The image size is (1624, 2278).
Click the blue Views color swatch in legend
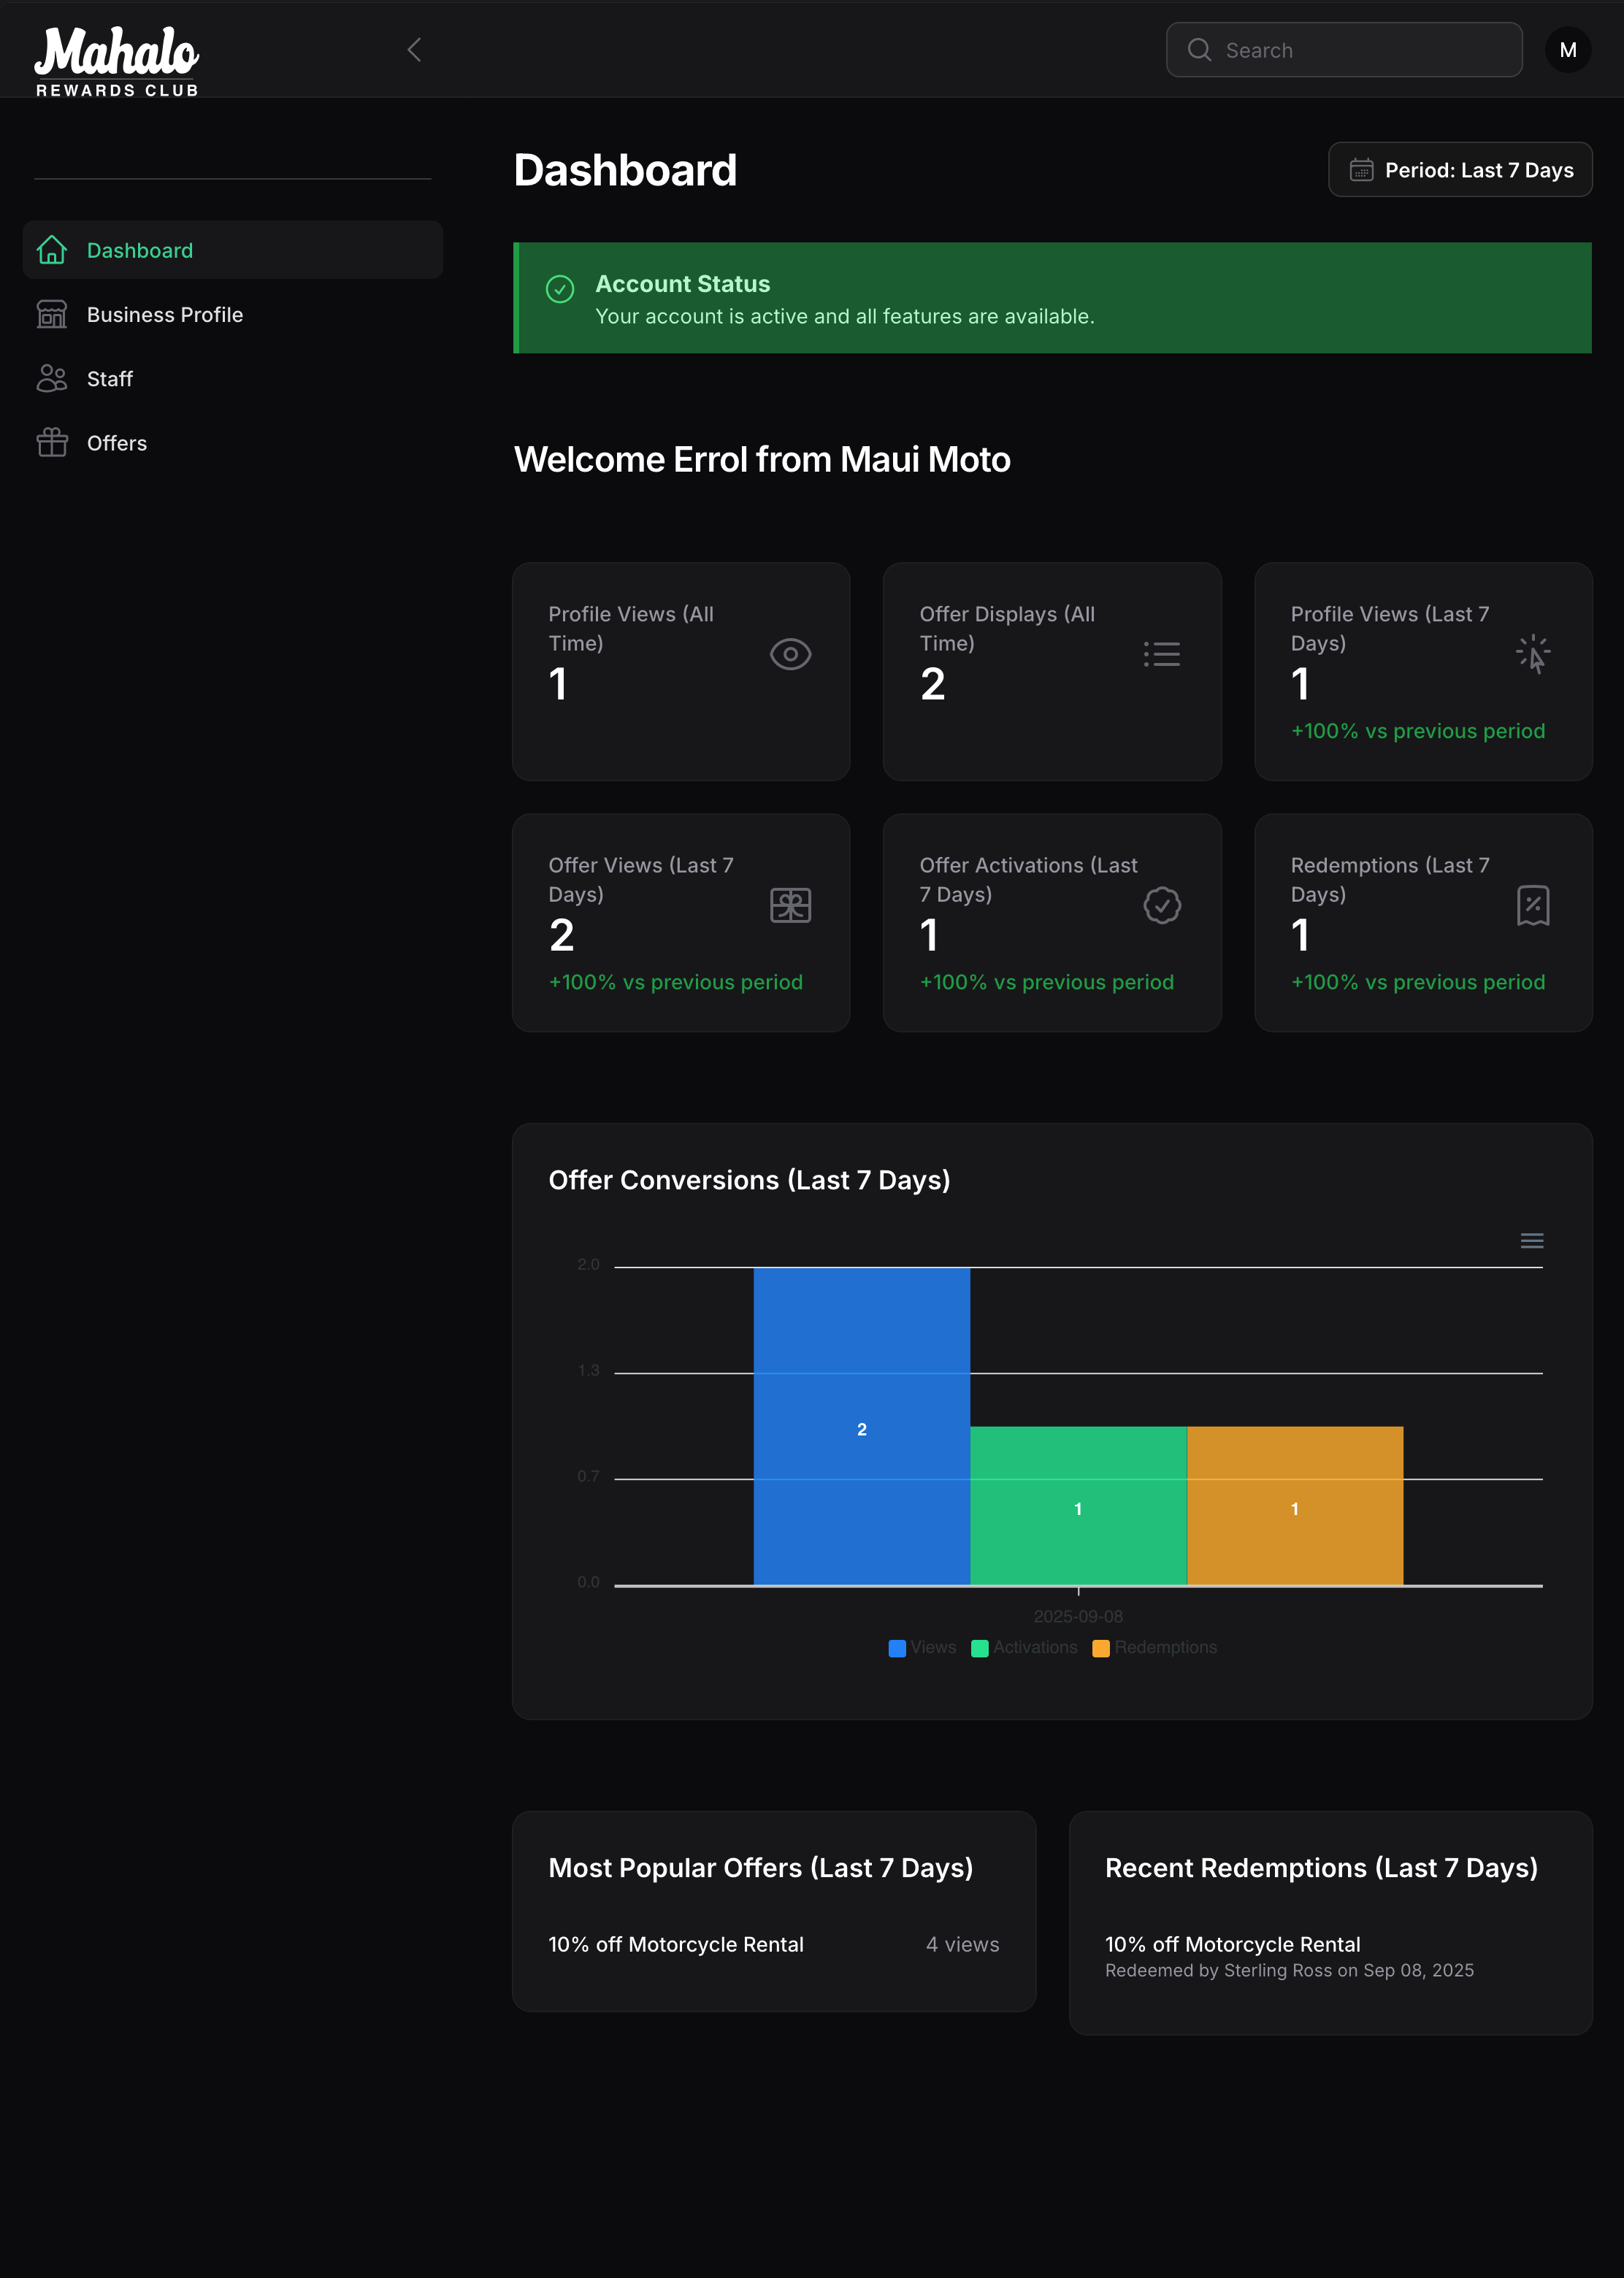coord(897,1647)
